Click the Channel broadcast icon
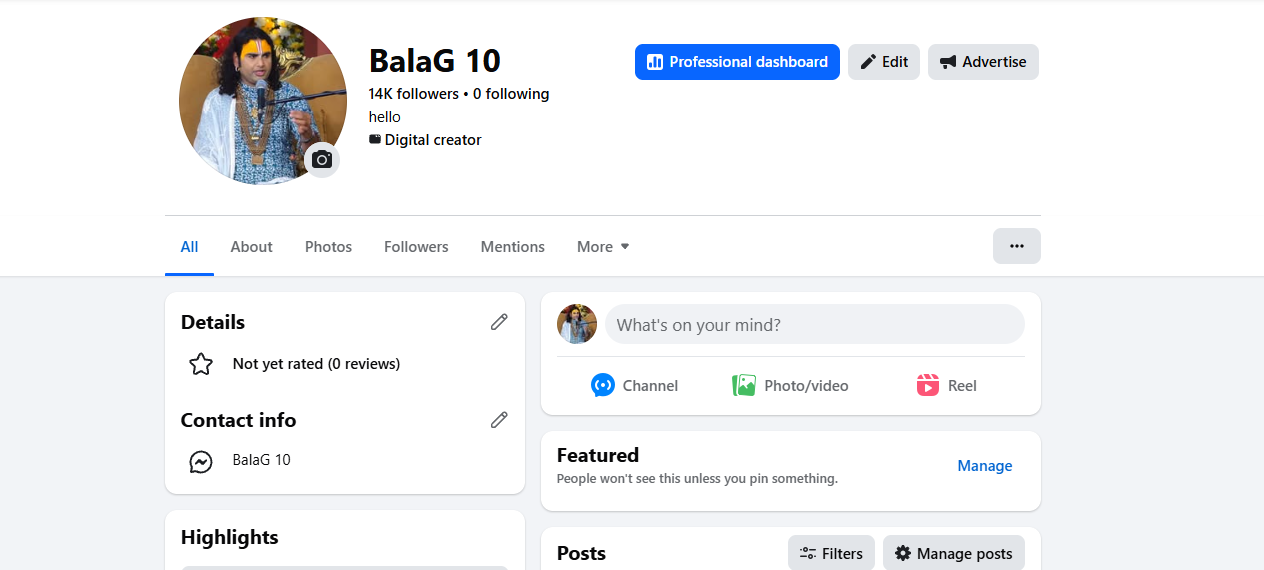Image resolution: width=1264 pixels, height=570 pixels. tap(603, 385)
